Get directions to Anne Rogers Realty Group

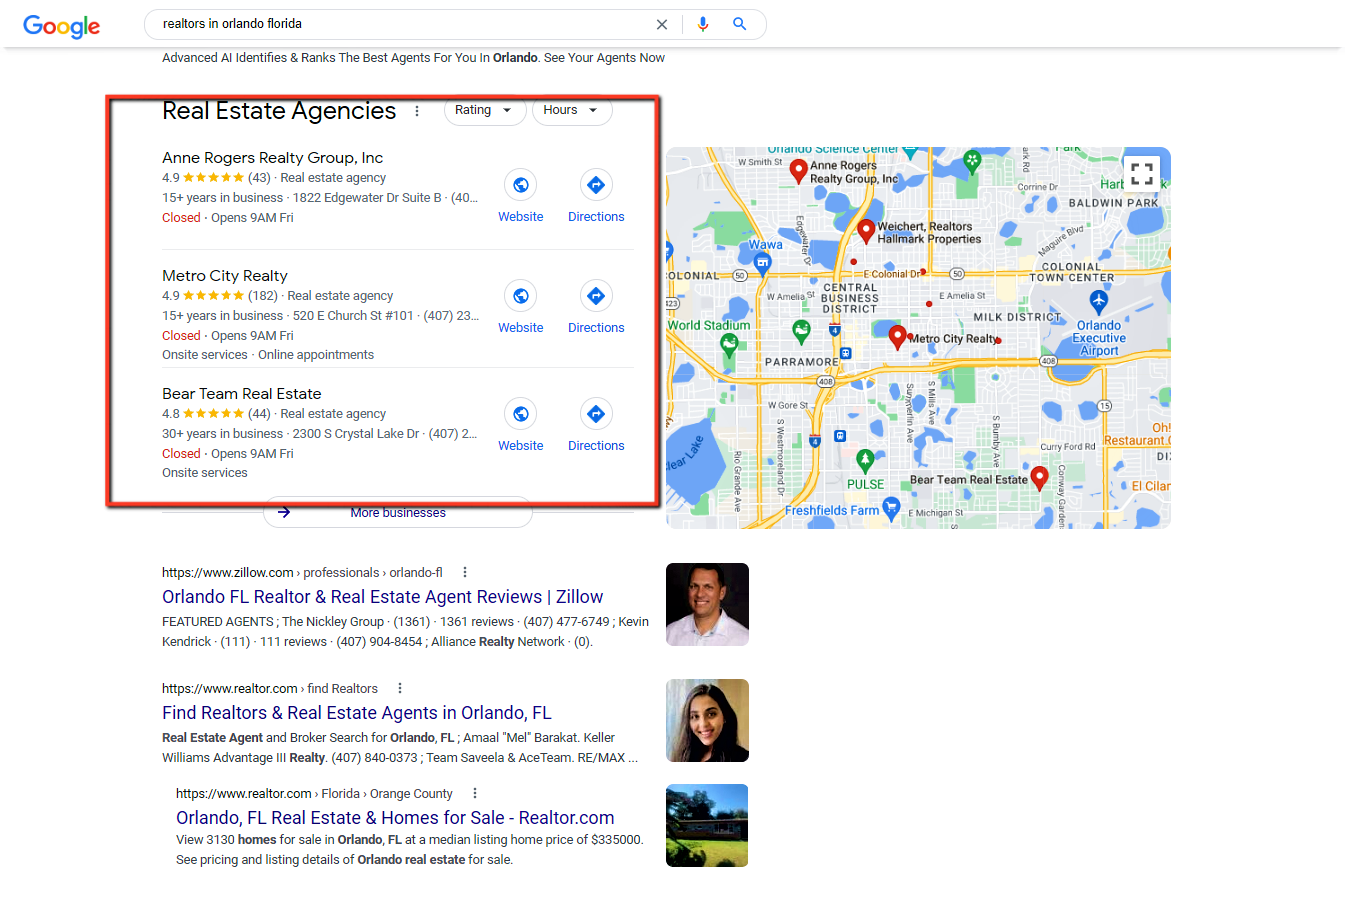click(596, 185)
